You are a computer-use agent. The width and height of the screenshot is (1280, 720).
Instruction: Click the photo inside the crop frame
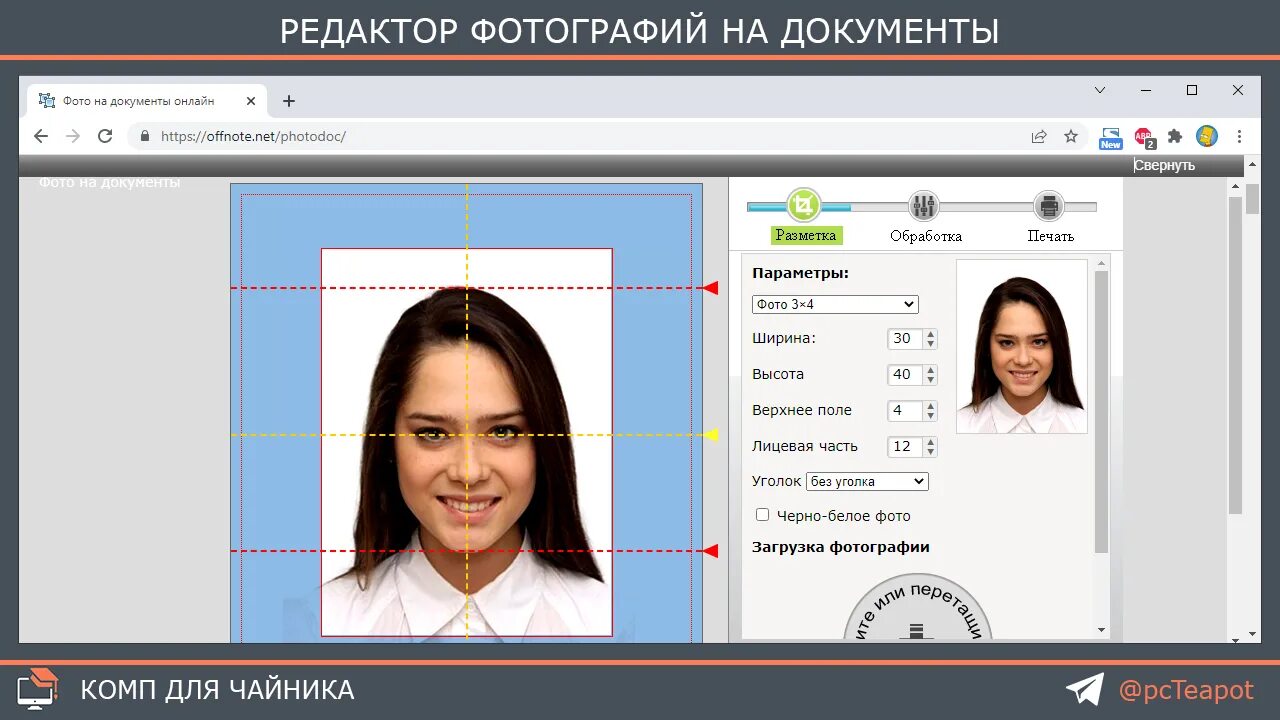(466, 442)
